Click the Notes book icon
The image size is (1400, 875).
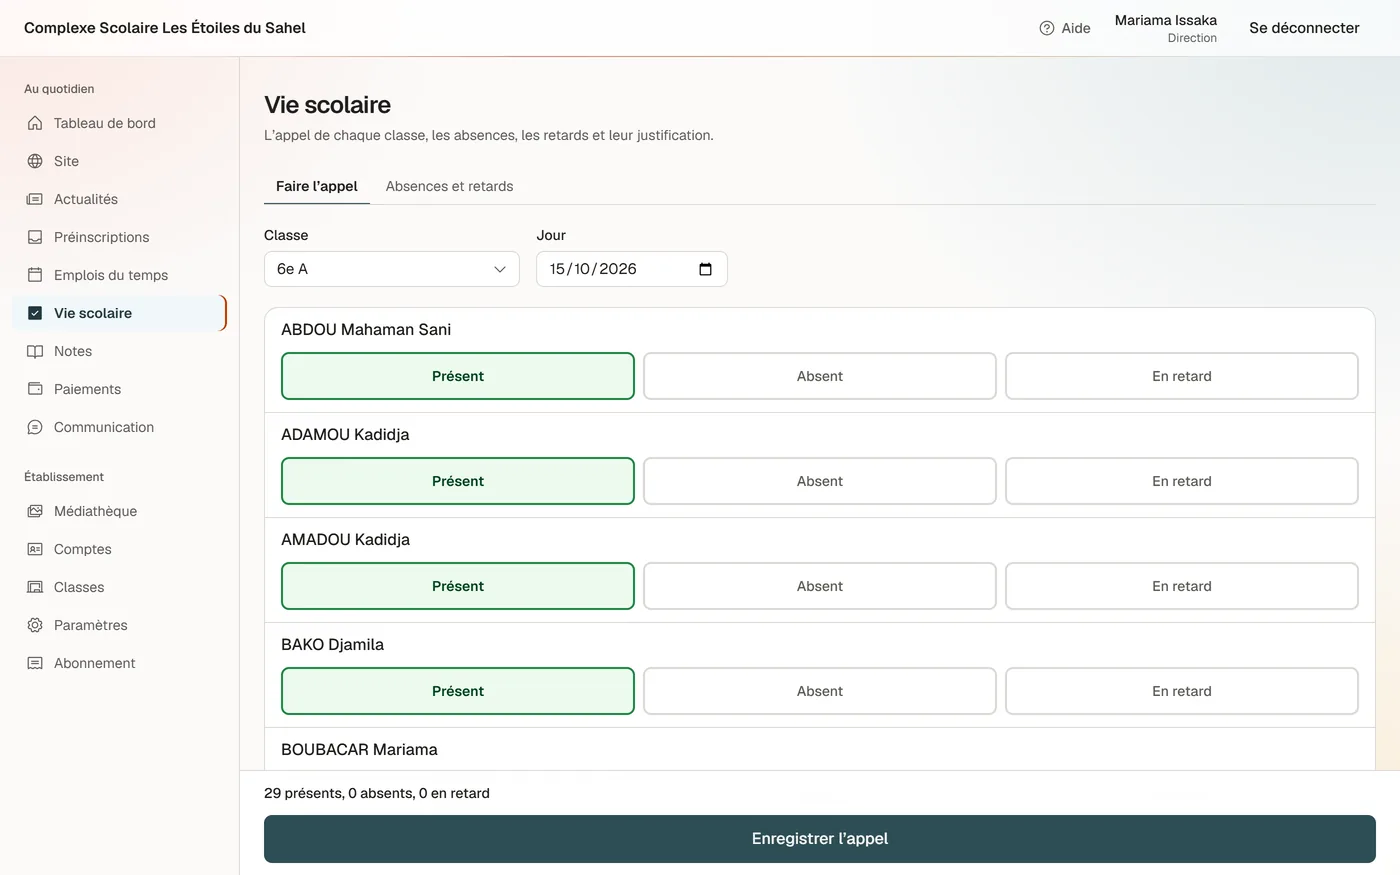(35, 351)
